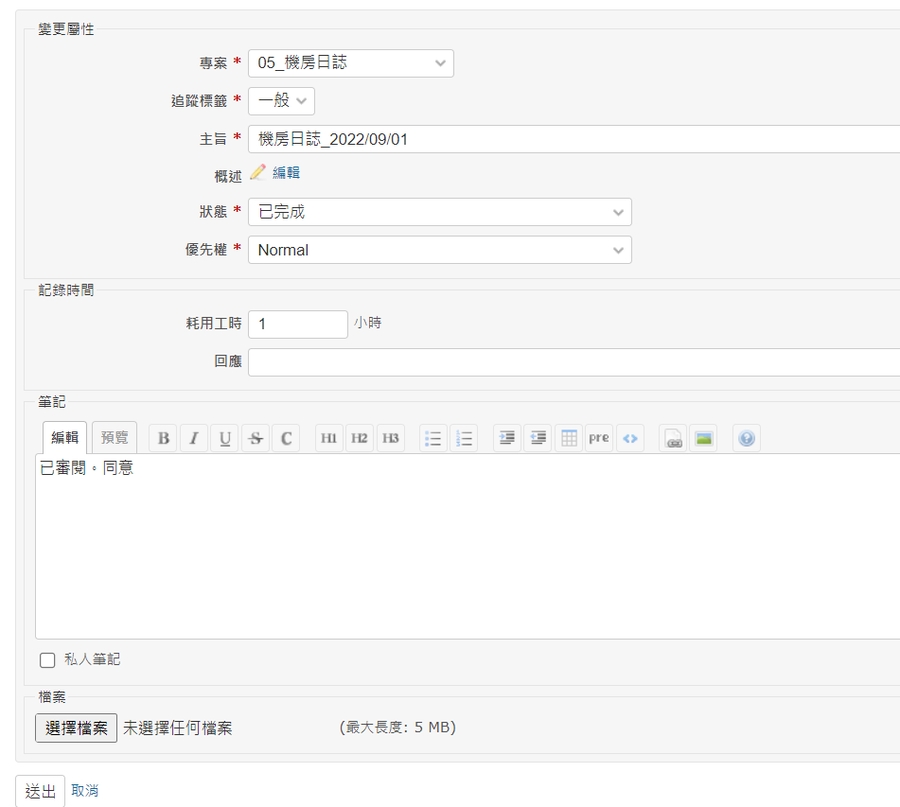The width and height of the screenshot is (900, 807).
Task: Click the 耗用工時 hours input field
Action: [x=297, y=324]
